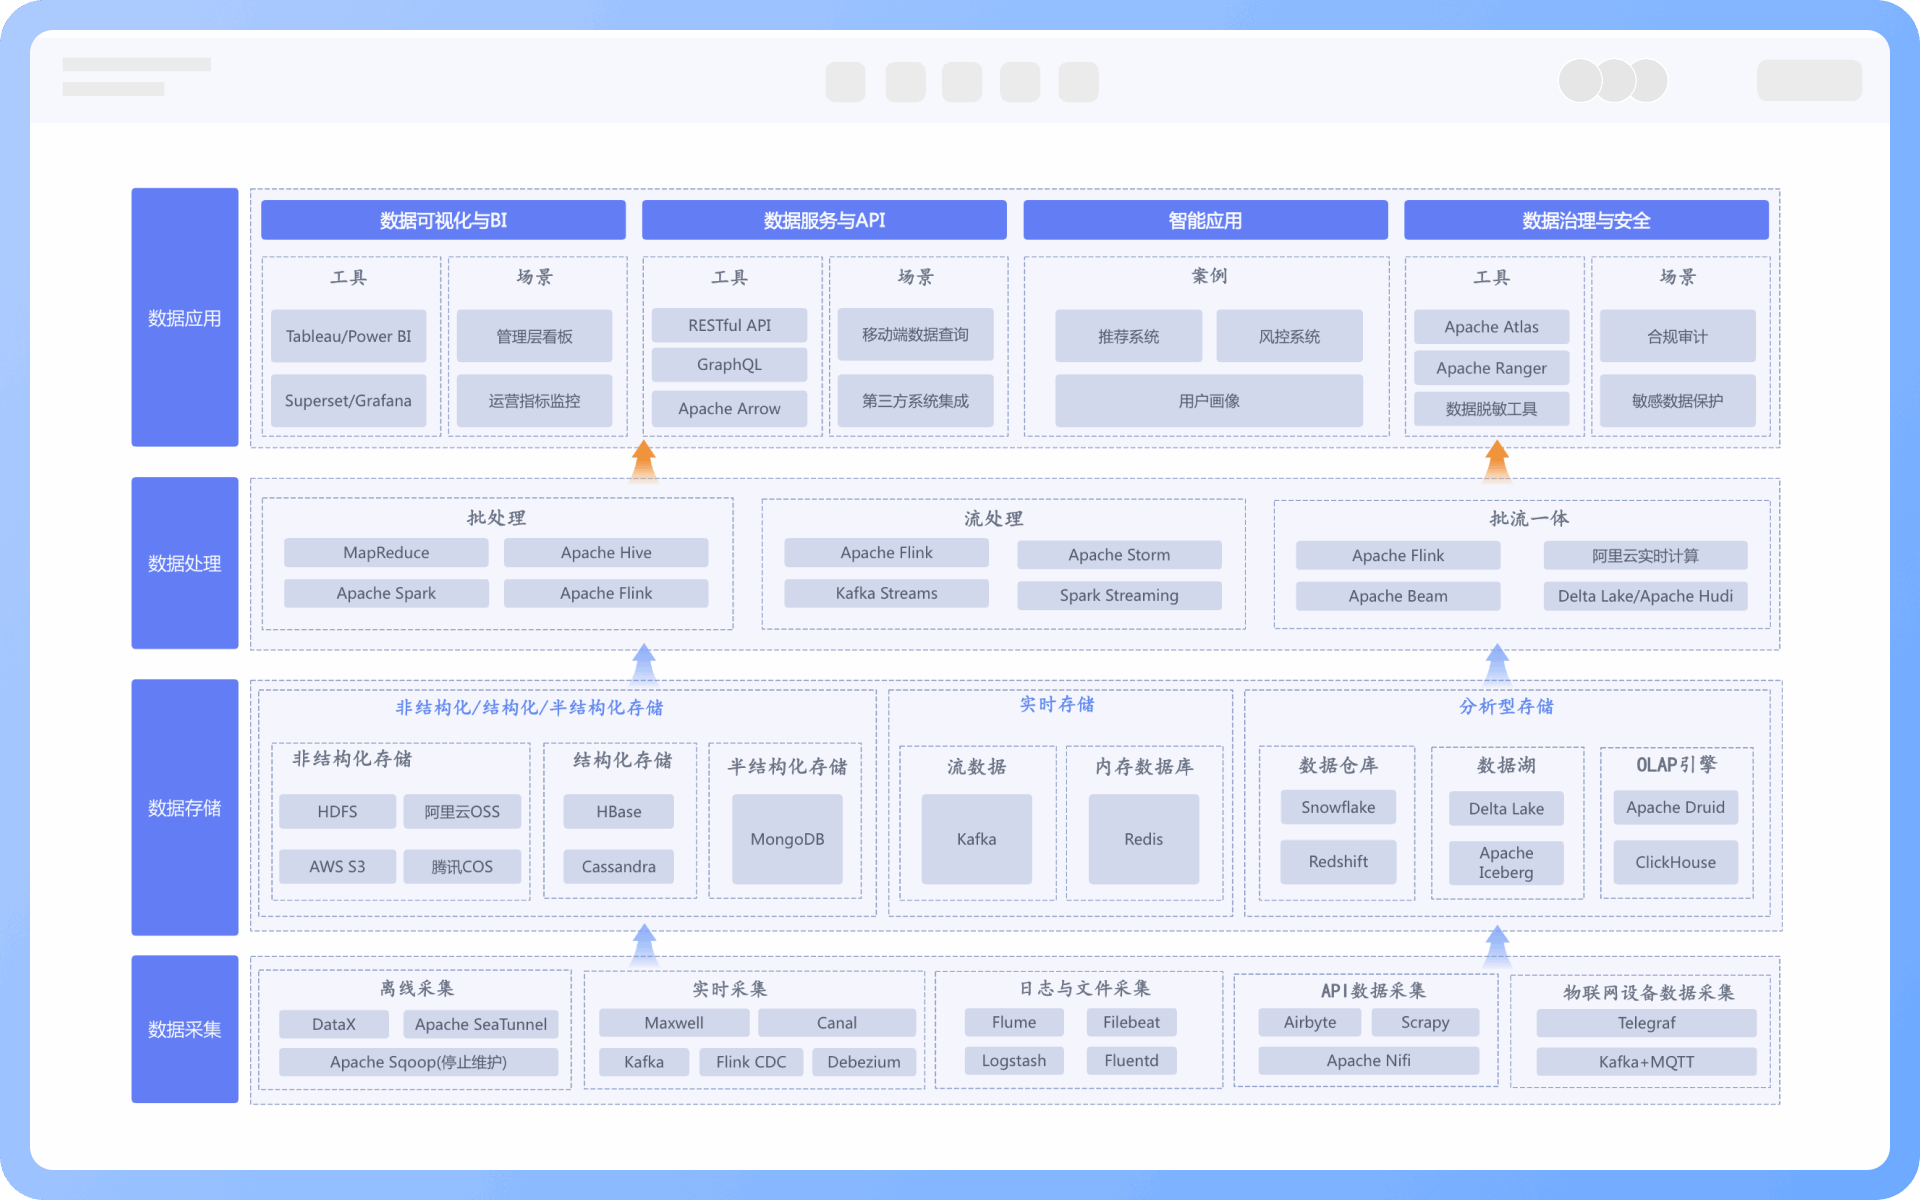Select the 数据可视化与BI header

443,220
